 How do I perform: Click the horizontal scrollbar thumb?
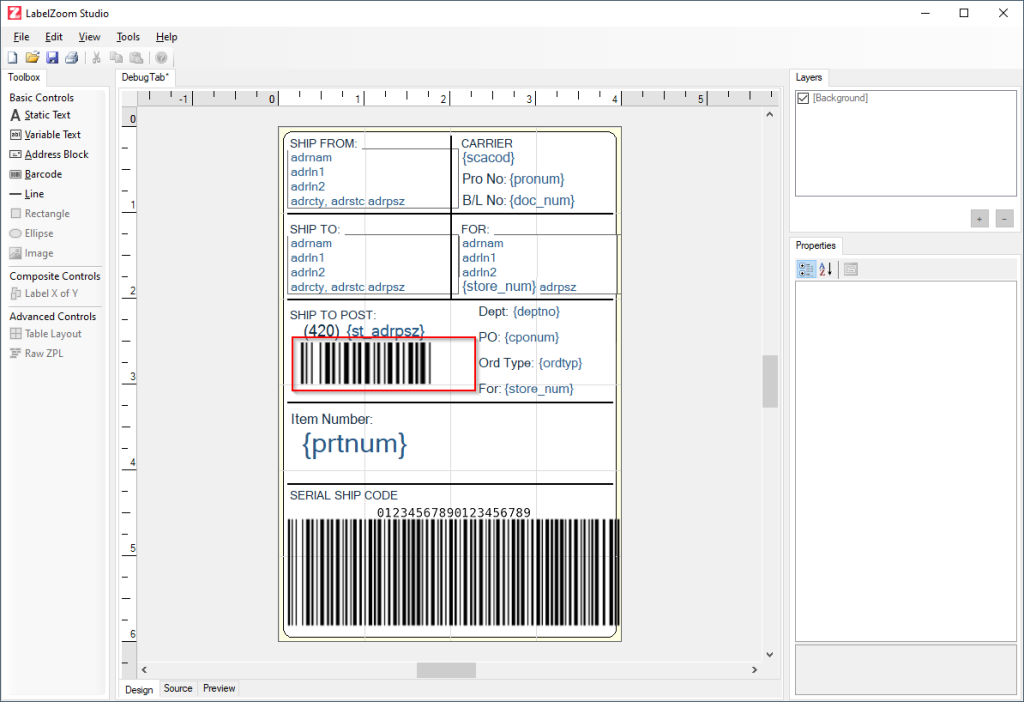click(x=446, y=670)
